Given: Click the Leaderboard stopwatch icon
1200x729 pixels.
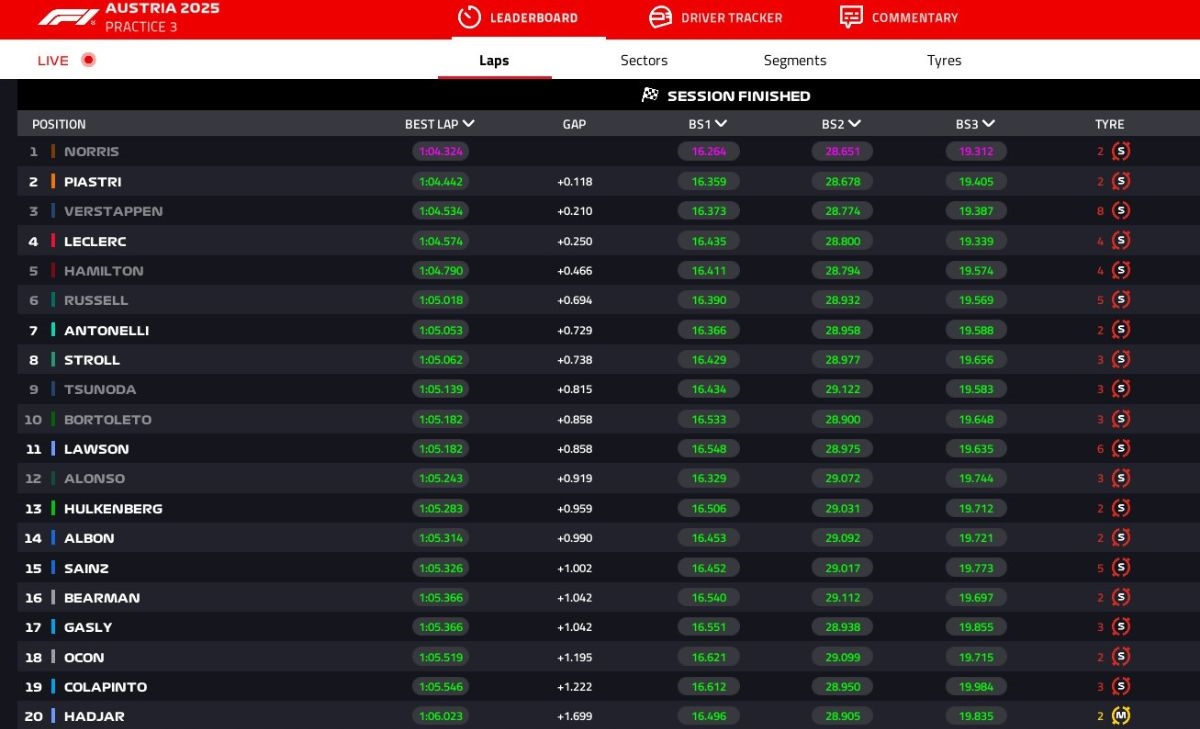Looking at the screenshot, I should [469, 17].
